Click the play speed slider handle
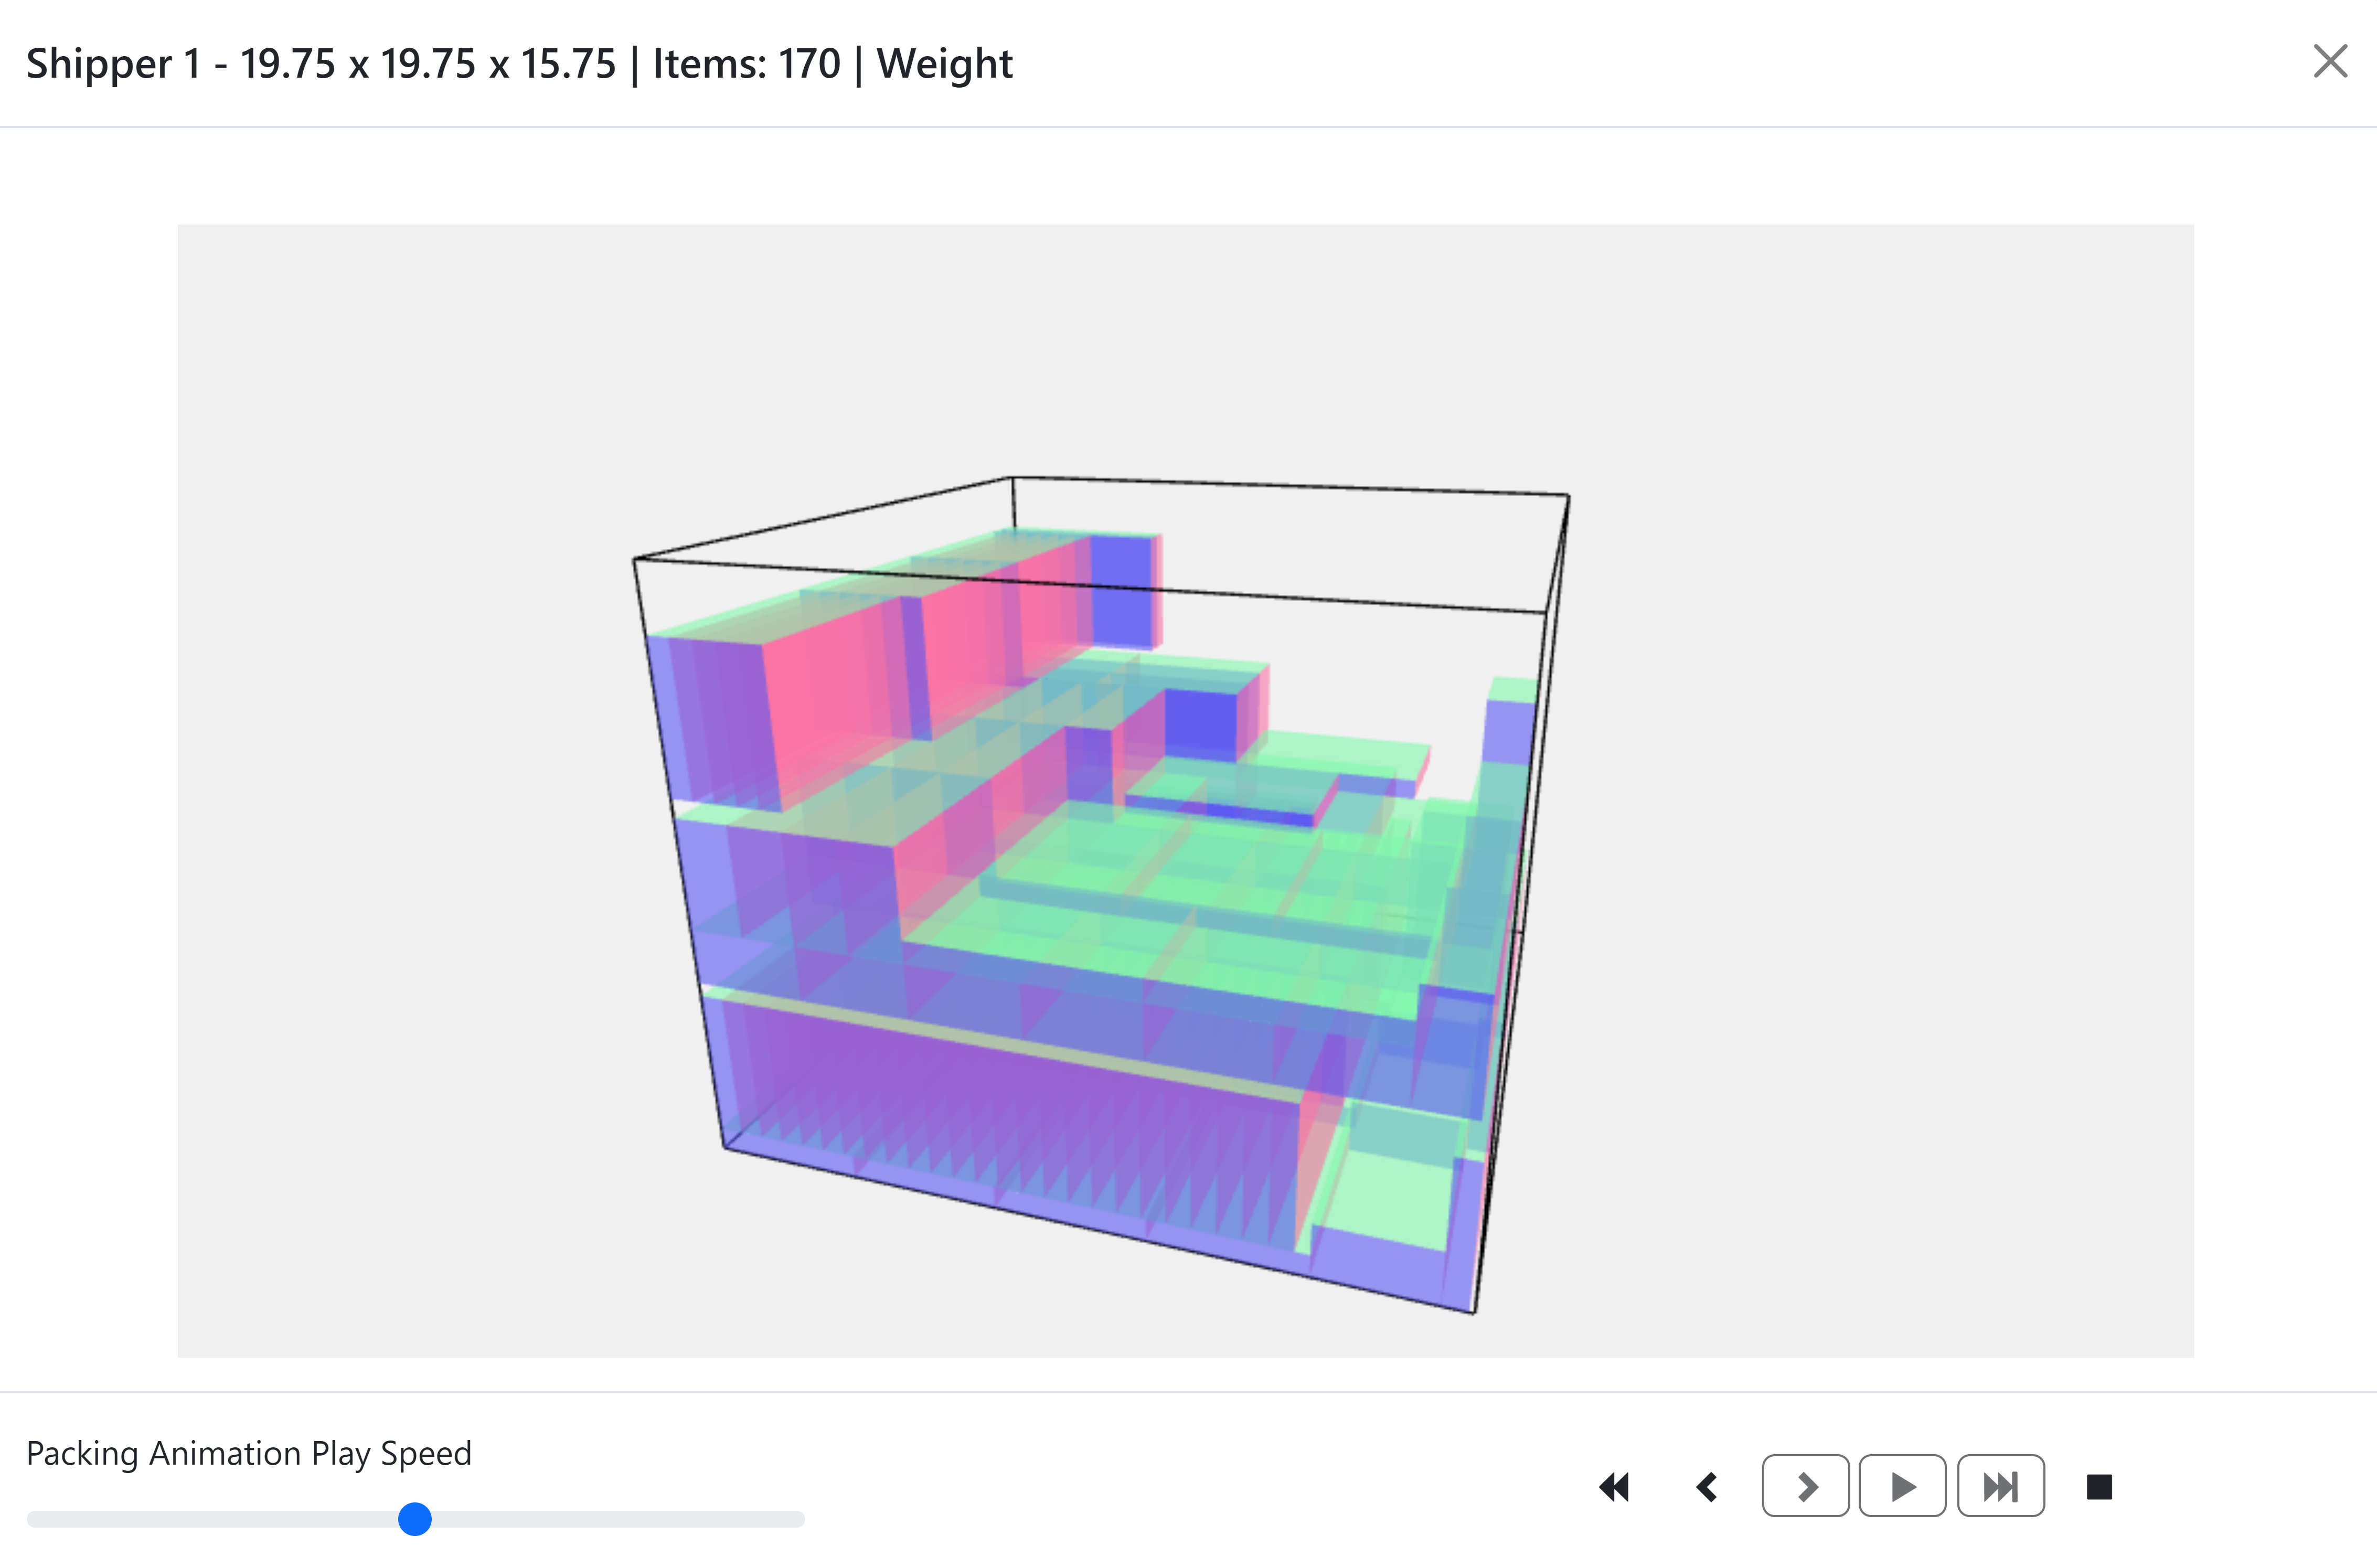 415,1519
